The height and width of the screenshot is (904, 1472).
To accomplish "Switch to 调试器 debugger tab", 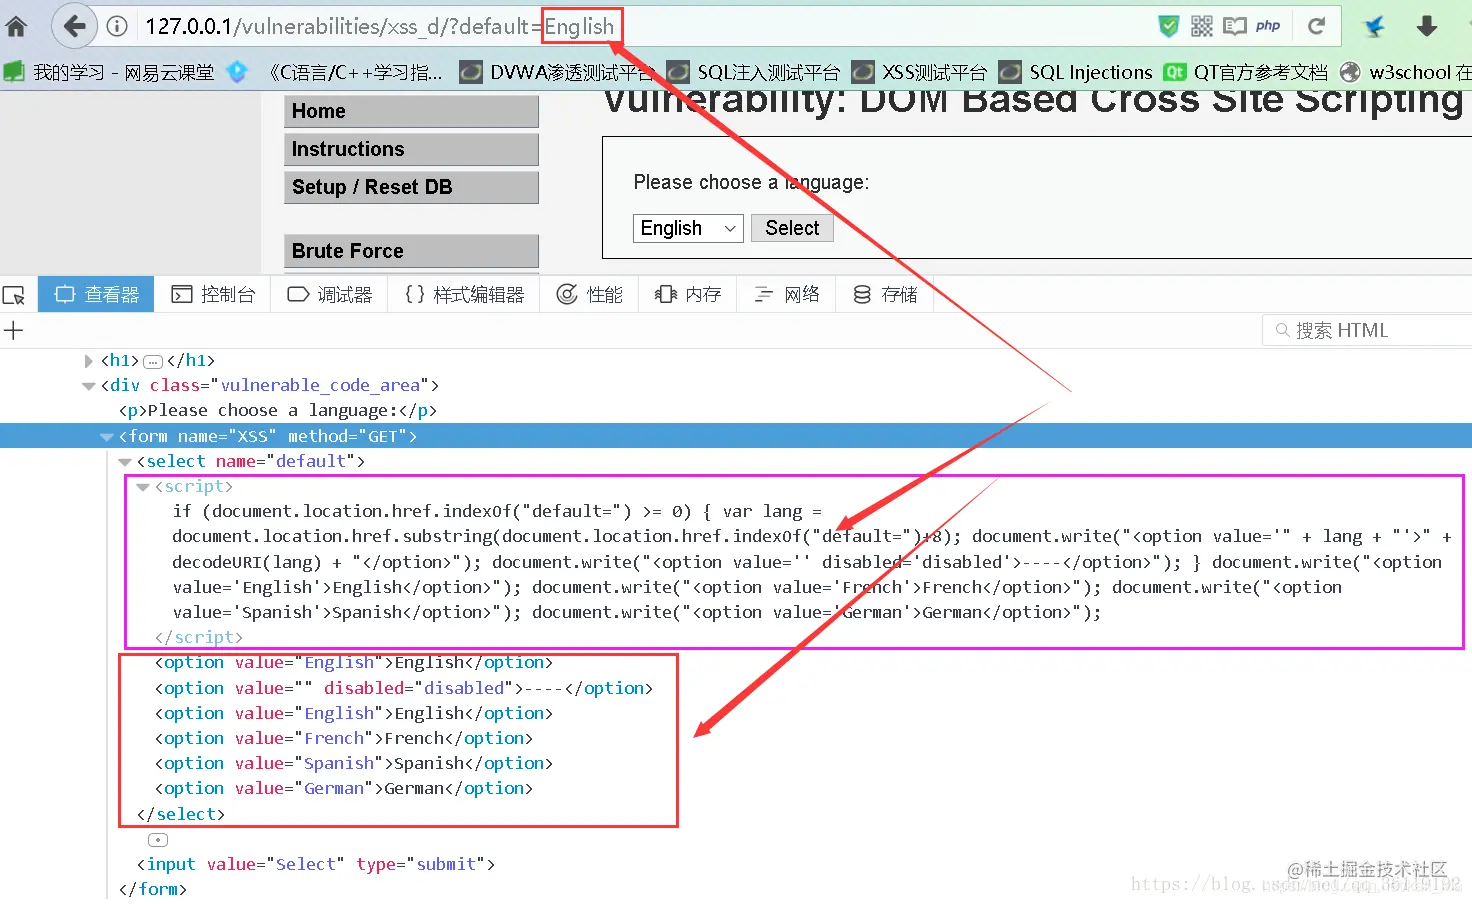I will click(x=329, y=294).
